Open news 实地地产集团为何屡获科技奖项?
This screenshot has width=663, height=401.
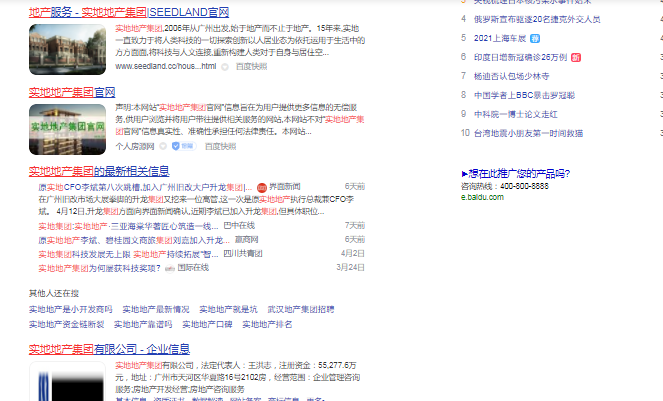[99, 268]
